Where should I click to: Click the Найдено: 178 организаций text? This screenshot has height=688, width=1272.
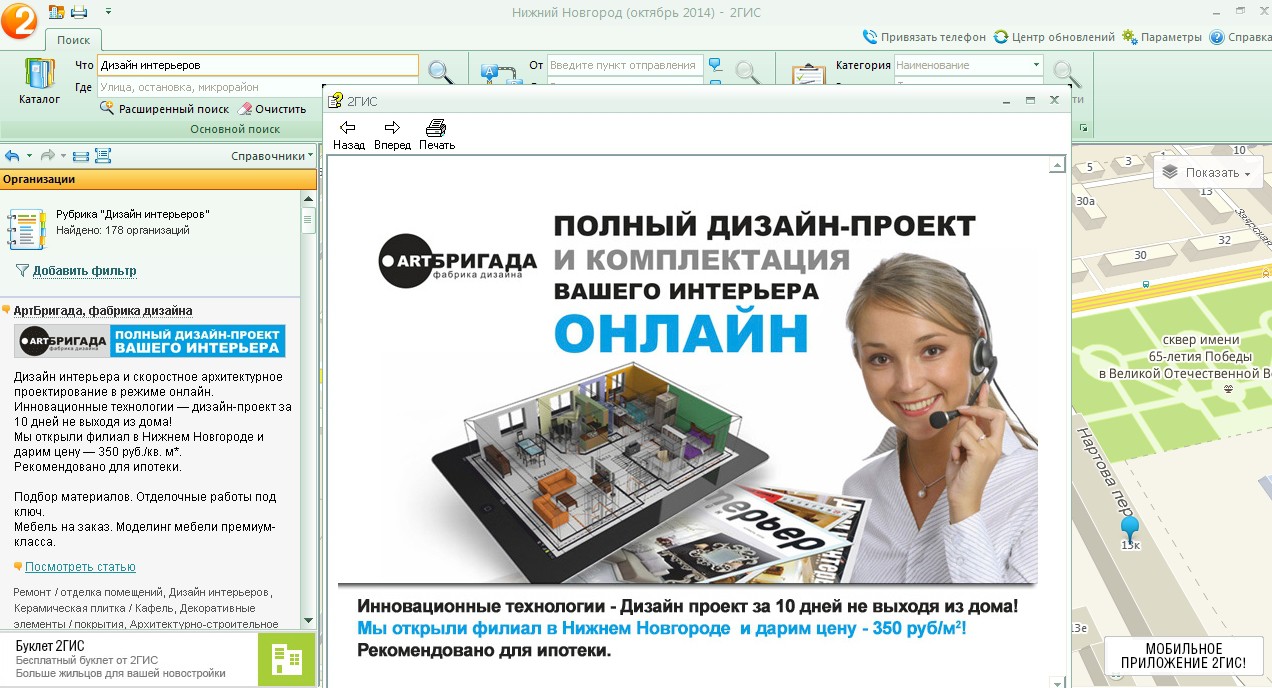pyautogui.click(x=121, y=230)
